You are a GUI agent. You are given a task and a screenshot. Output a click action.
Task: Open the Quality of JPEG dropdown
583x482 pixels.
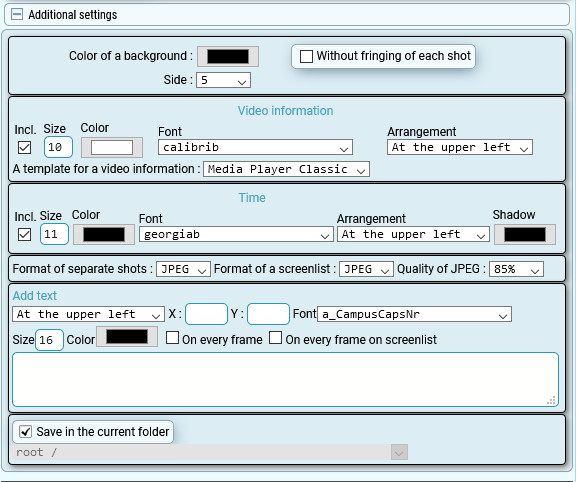[x=516, y=269]
